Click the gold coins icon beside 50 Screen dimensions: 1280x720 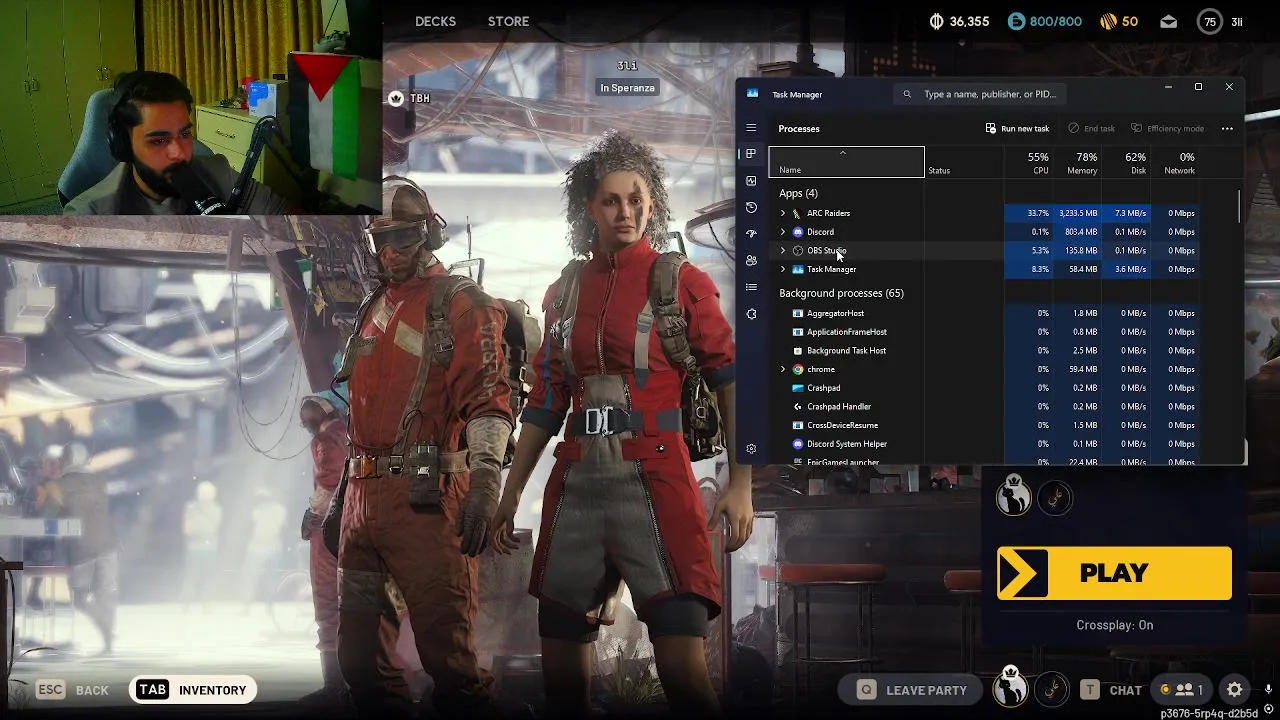1108,21
